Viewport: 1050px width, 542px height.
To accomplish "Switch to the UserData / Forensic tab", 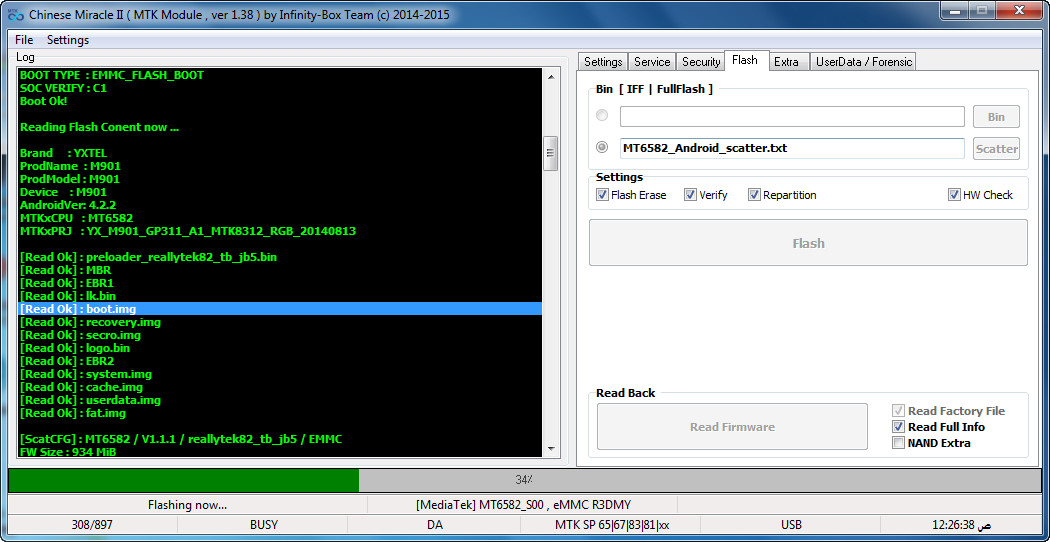I will (x=864, y=62).
